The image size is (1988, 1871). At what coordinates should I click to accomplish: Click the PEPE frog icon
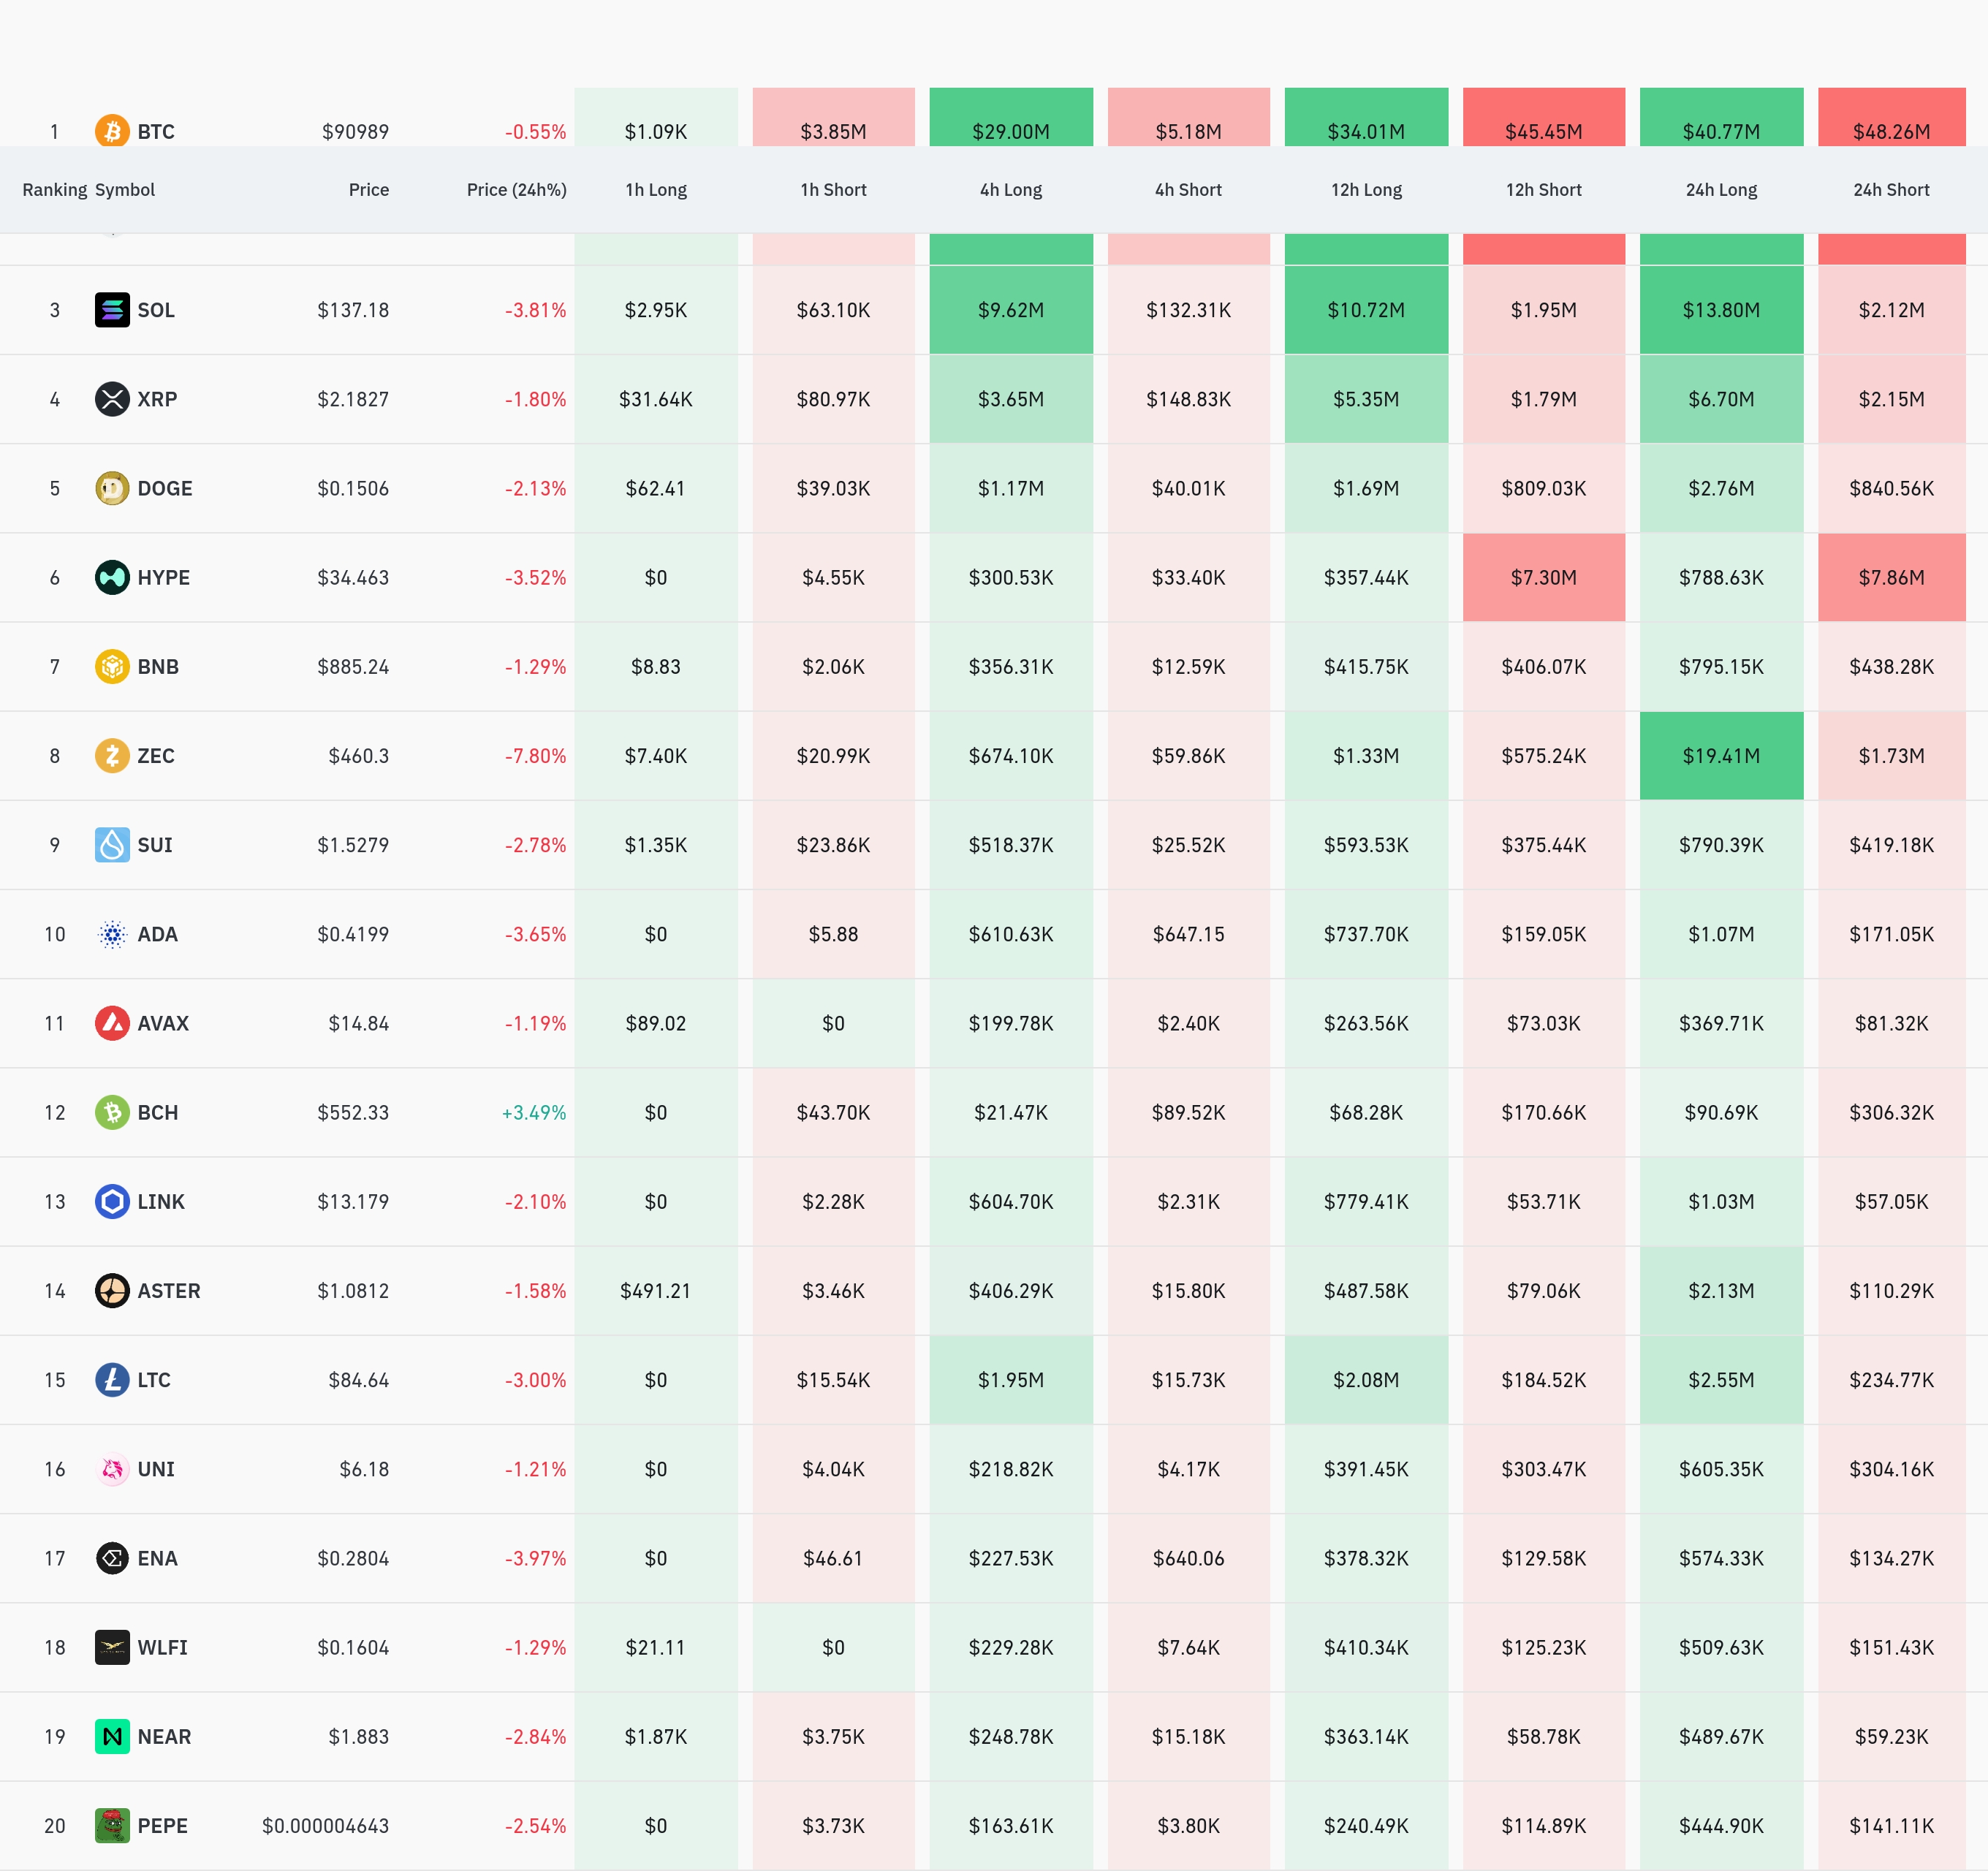pos(112,1825)
